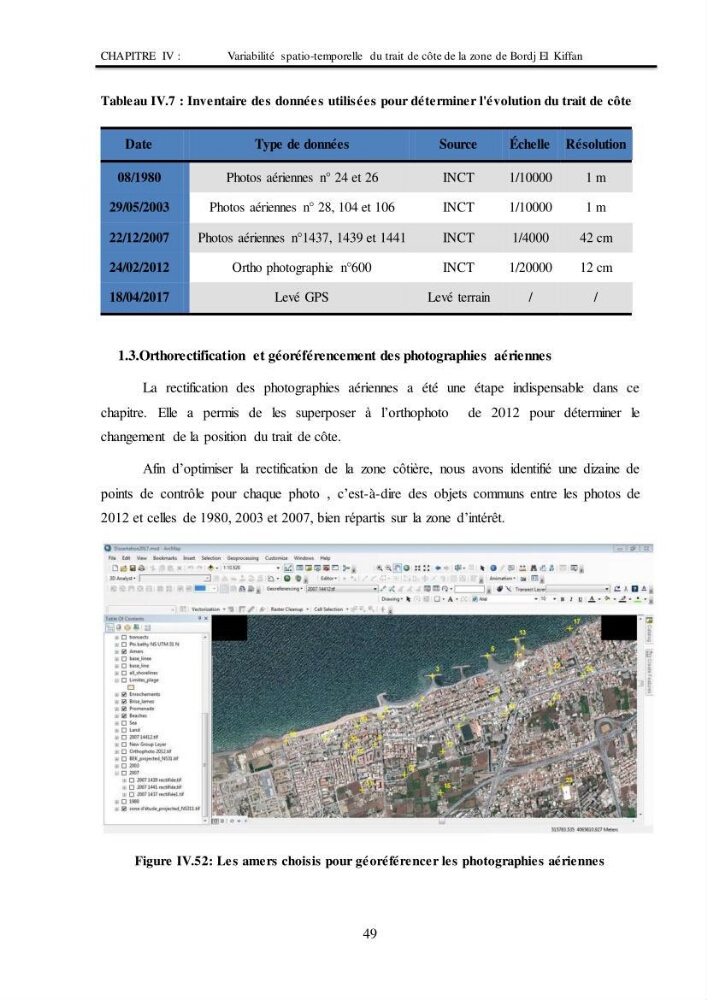The width and height of the screenshot is (707, 1000).
Task: Select the Drawing toolbar pointer arrow
Action: (x=409, y=599)
